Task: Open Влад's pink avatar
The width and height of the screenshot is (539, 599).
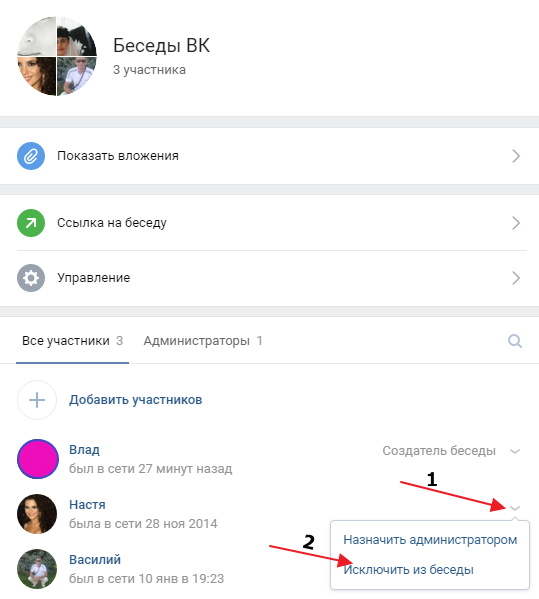Action: (x=38, y=459)
